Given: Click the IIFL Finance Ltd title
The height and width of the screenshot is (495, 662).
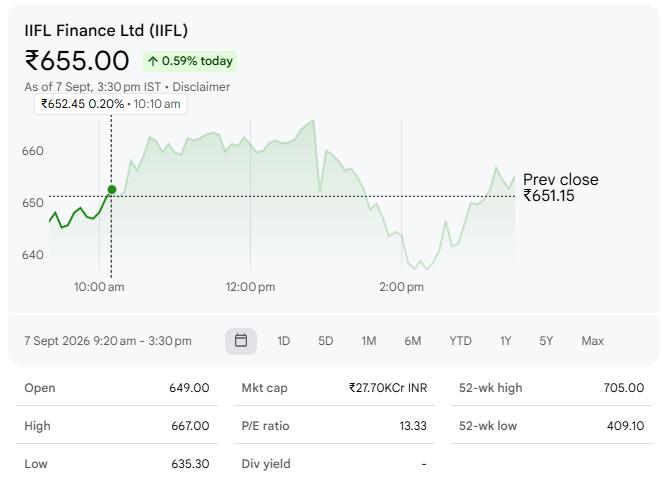Looking at the screenshot, I should pyautogui.click(x=106, y=31).
